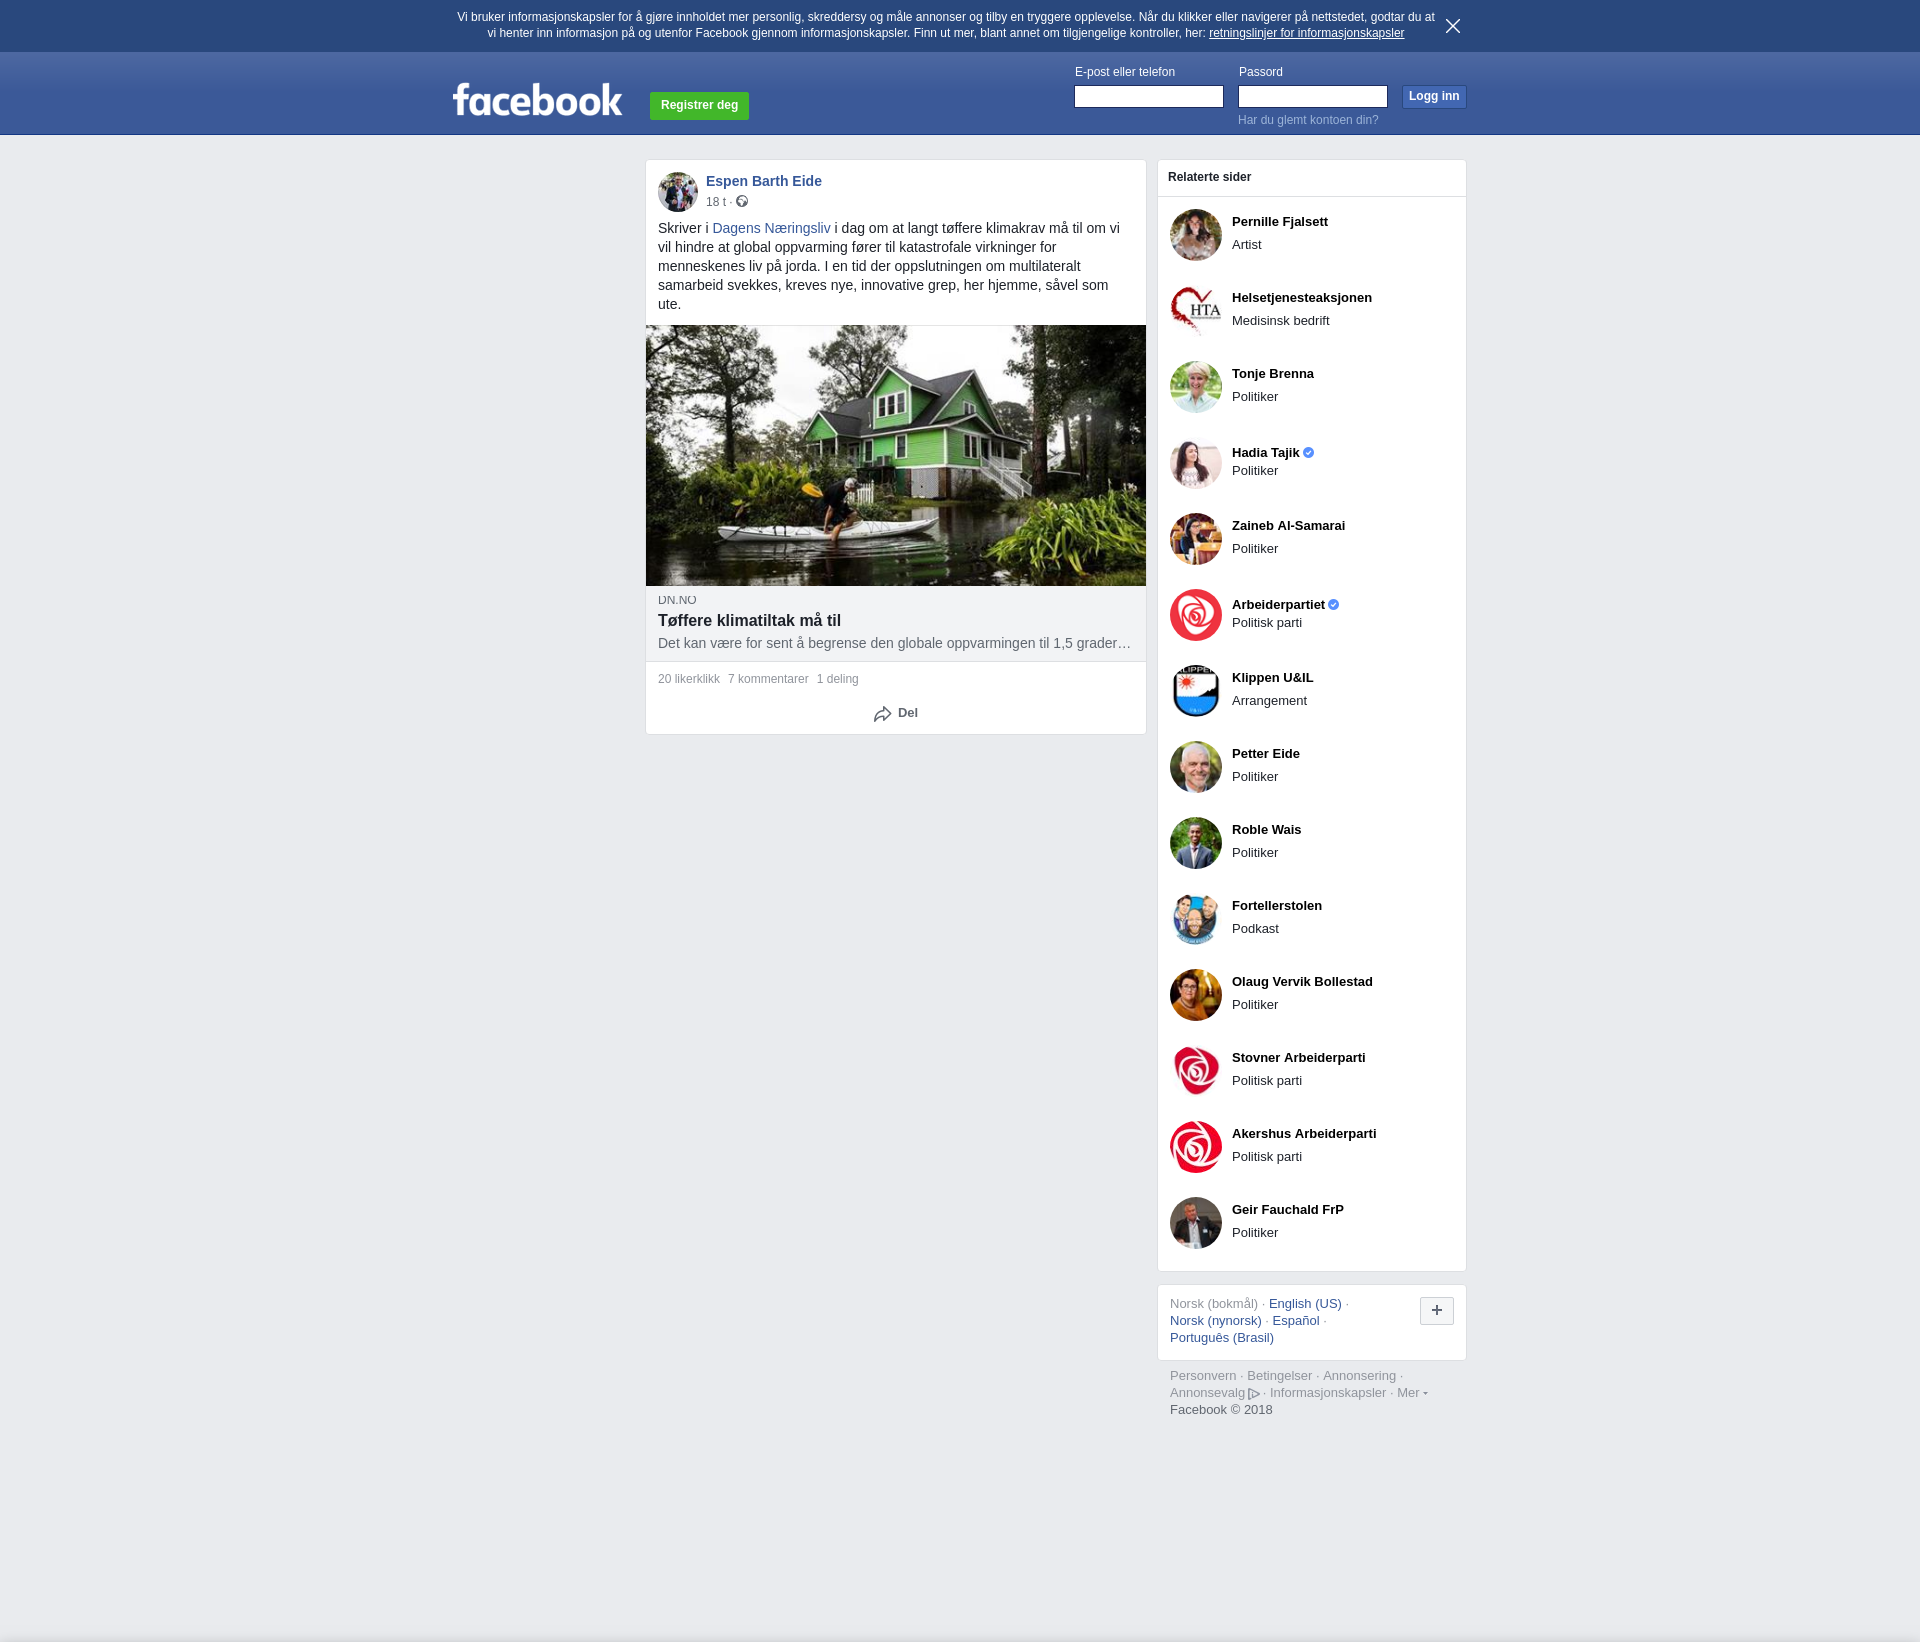Open the Betingelser footer link
This screenshot has width=1920, height=1642.
[1280, 1376]
